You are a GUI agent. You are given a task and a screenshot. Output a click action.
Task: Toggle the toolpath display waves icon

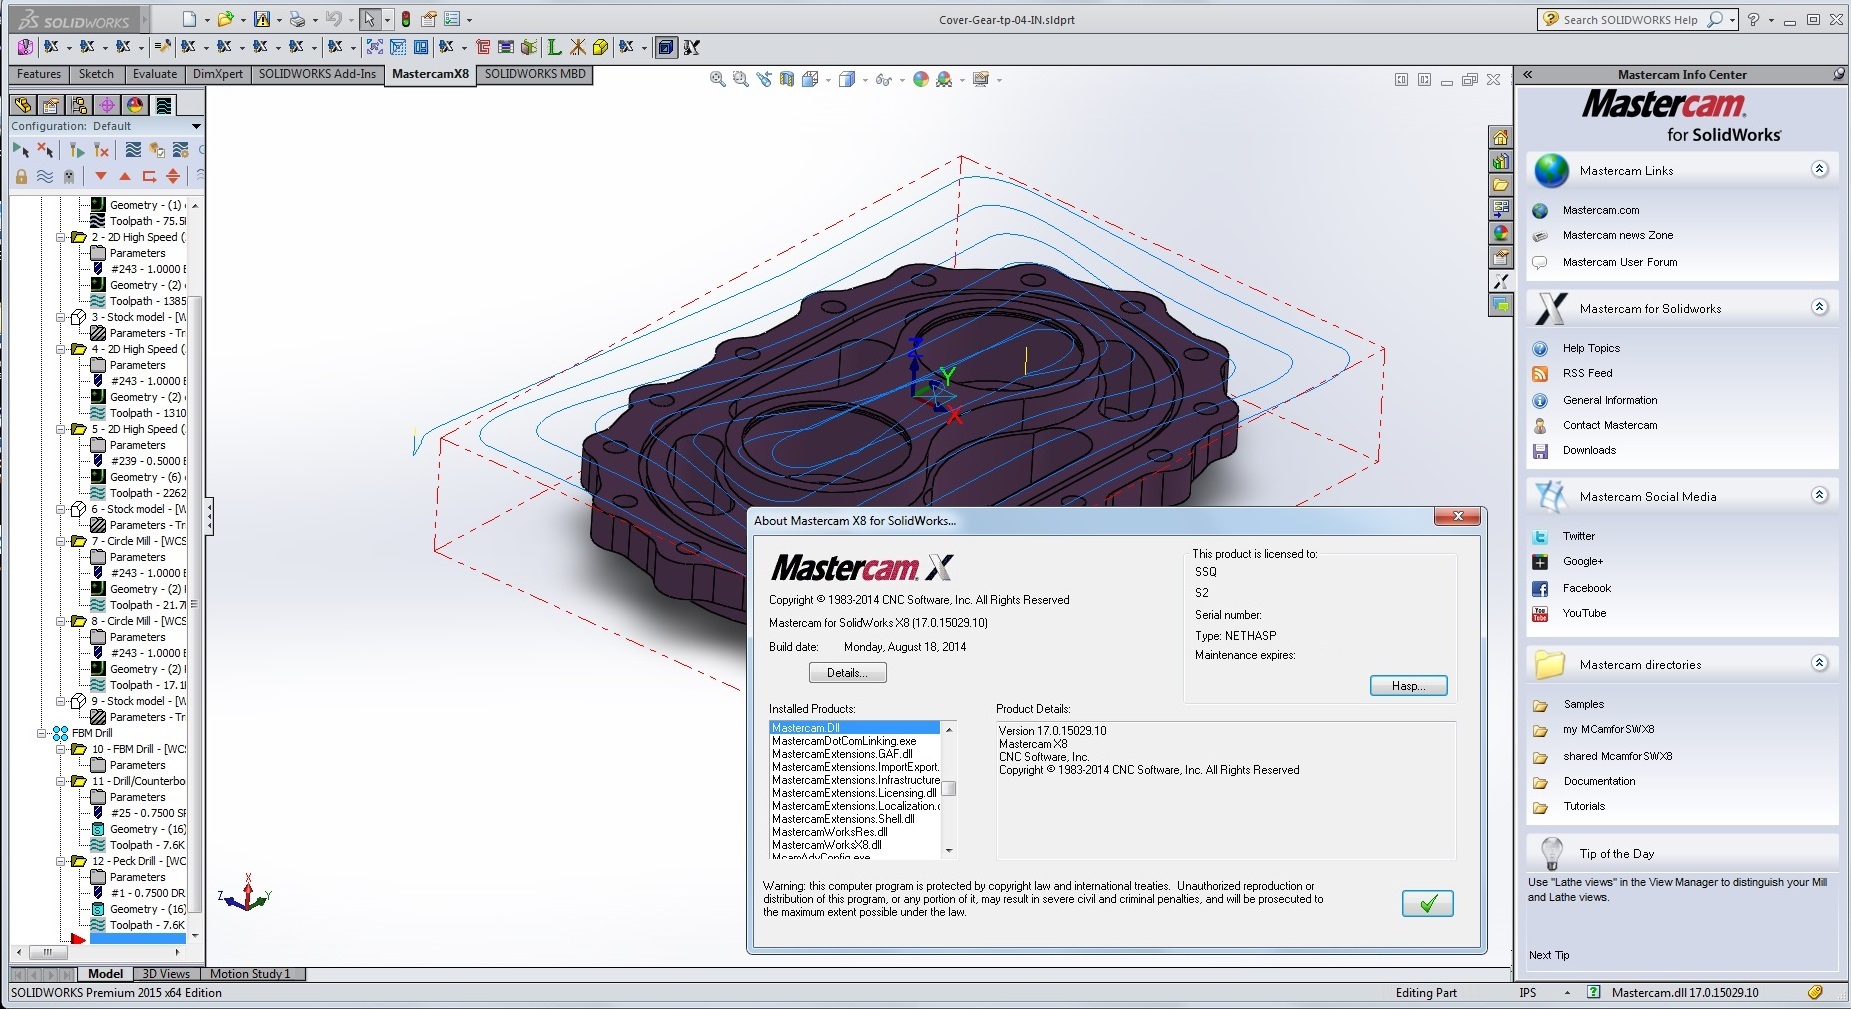point(45,176)
